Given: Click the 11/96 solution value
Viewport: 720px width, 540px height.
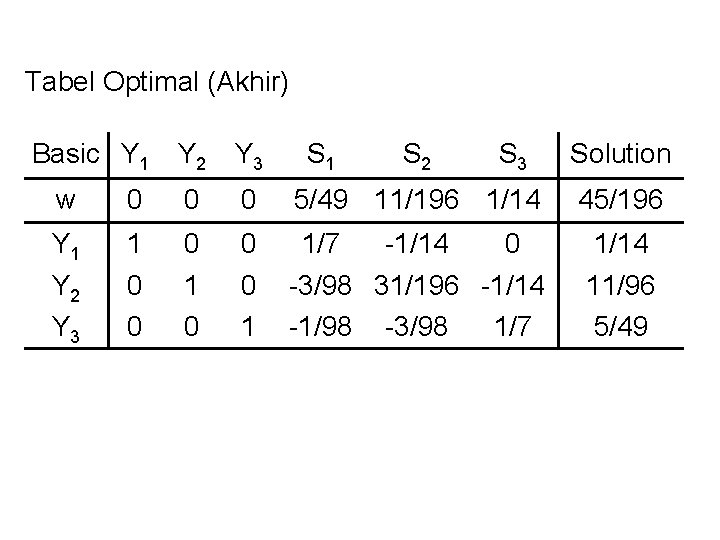Looking at the screenshot, I should tap(620, 286).
